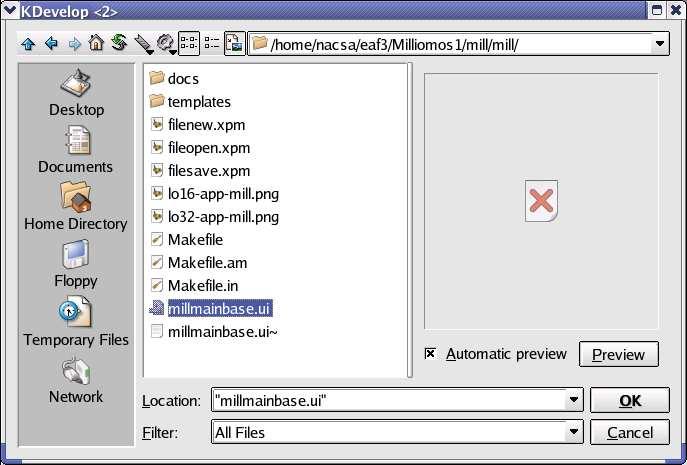Select the Makefile entry
This screenshot has height=465, width=687.
pyautogui.click(x=186, y=240)
